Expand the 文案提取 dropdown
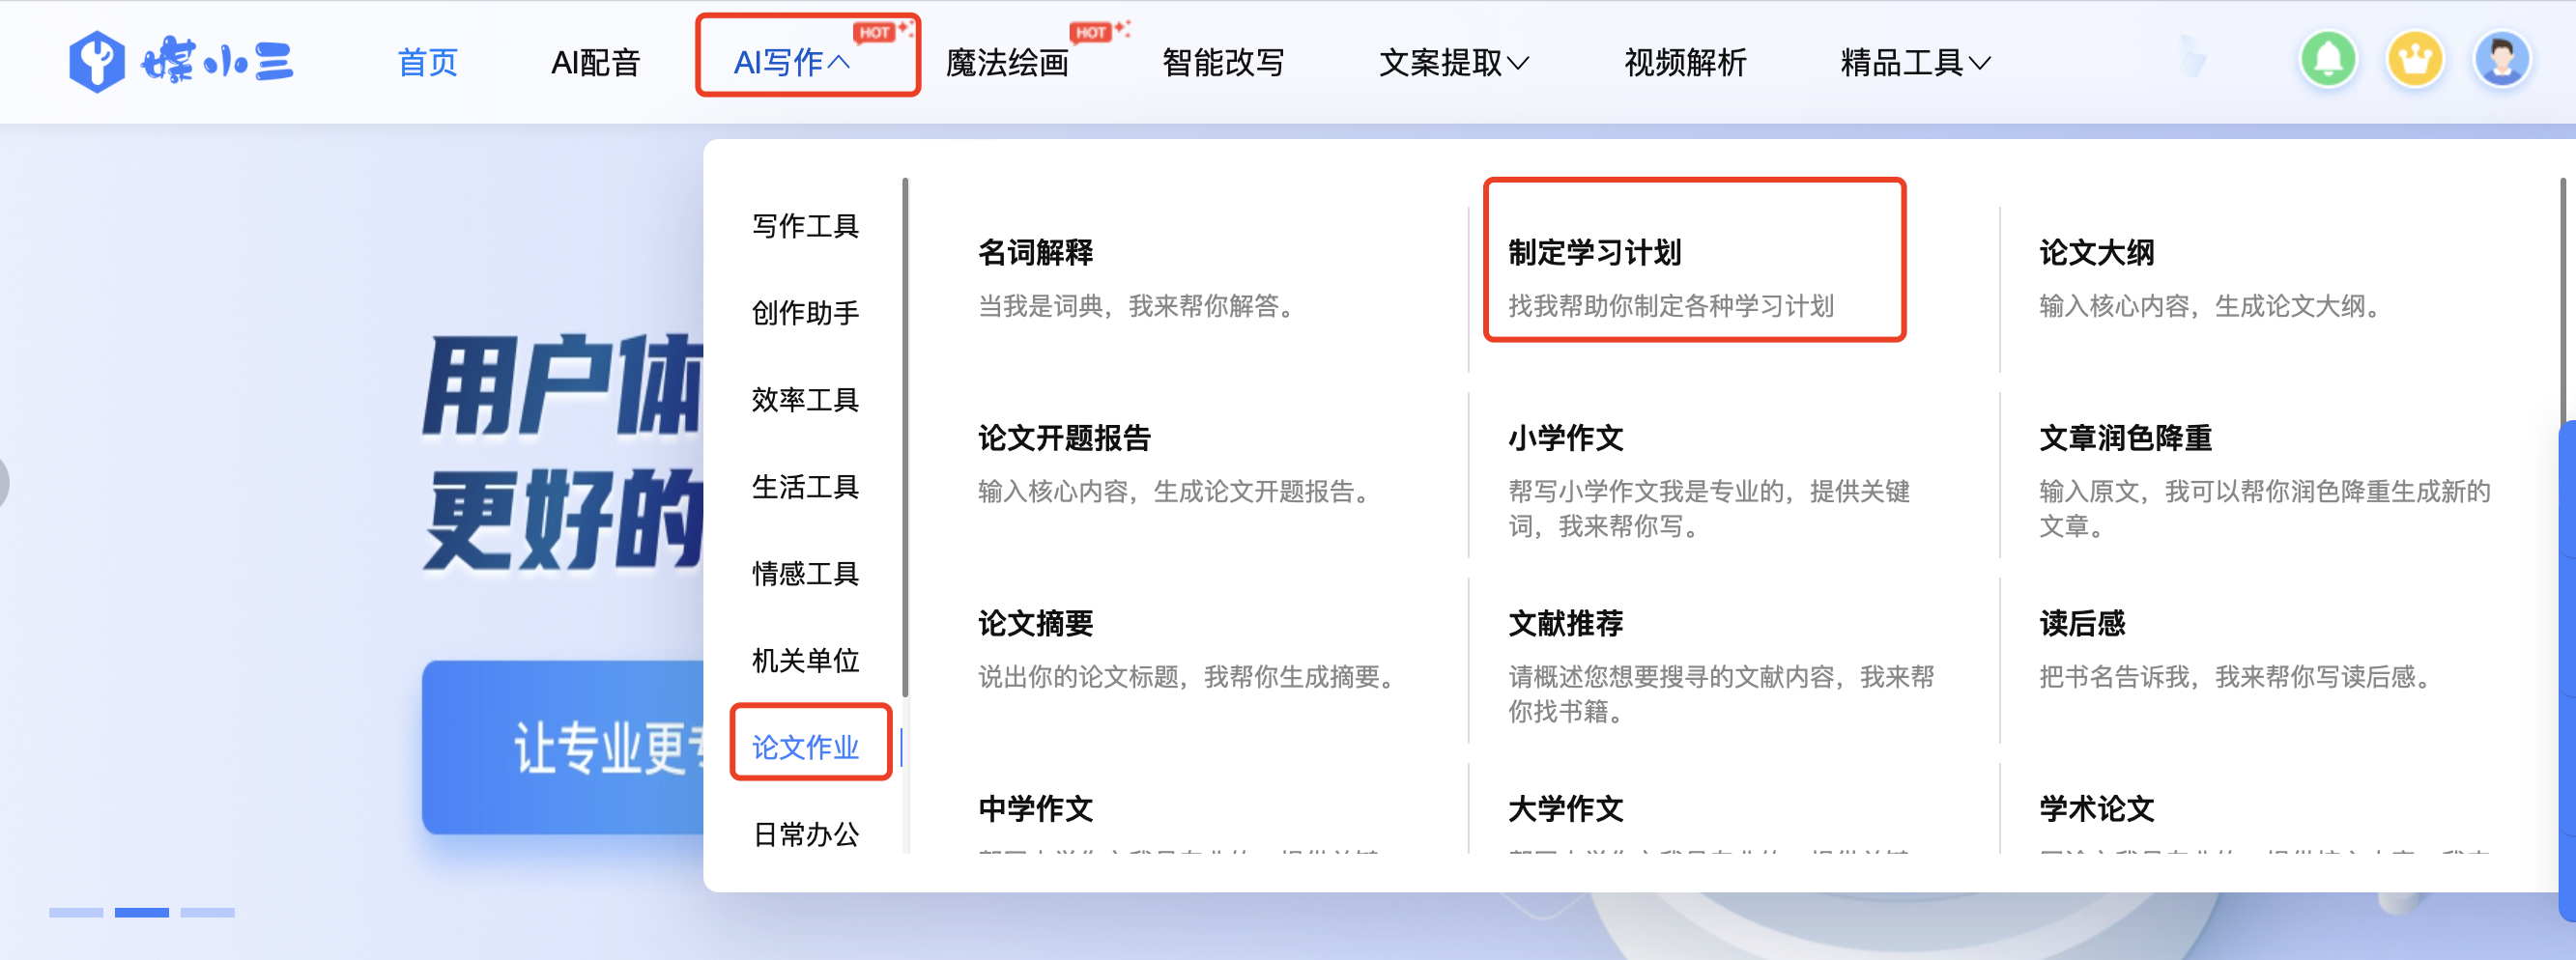The image size is (2576, 960). (x=1454, y=63)
